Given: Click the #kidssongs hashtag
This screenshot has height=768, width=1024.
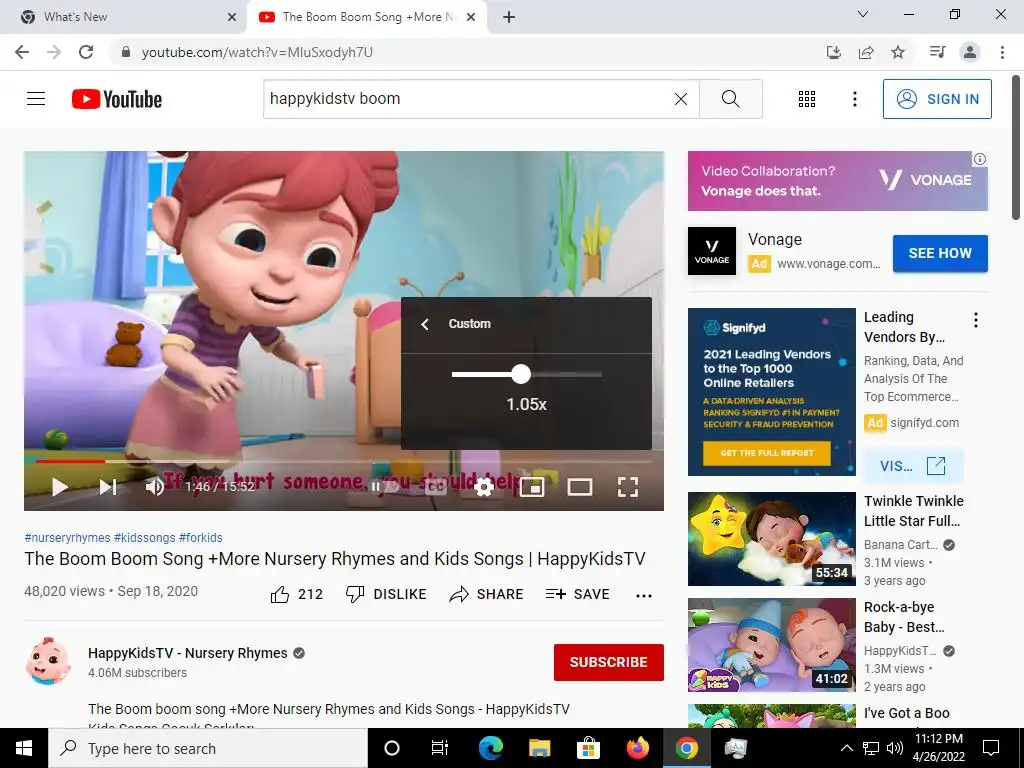Looking at the screenshot, I should point(144,537).
